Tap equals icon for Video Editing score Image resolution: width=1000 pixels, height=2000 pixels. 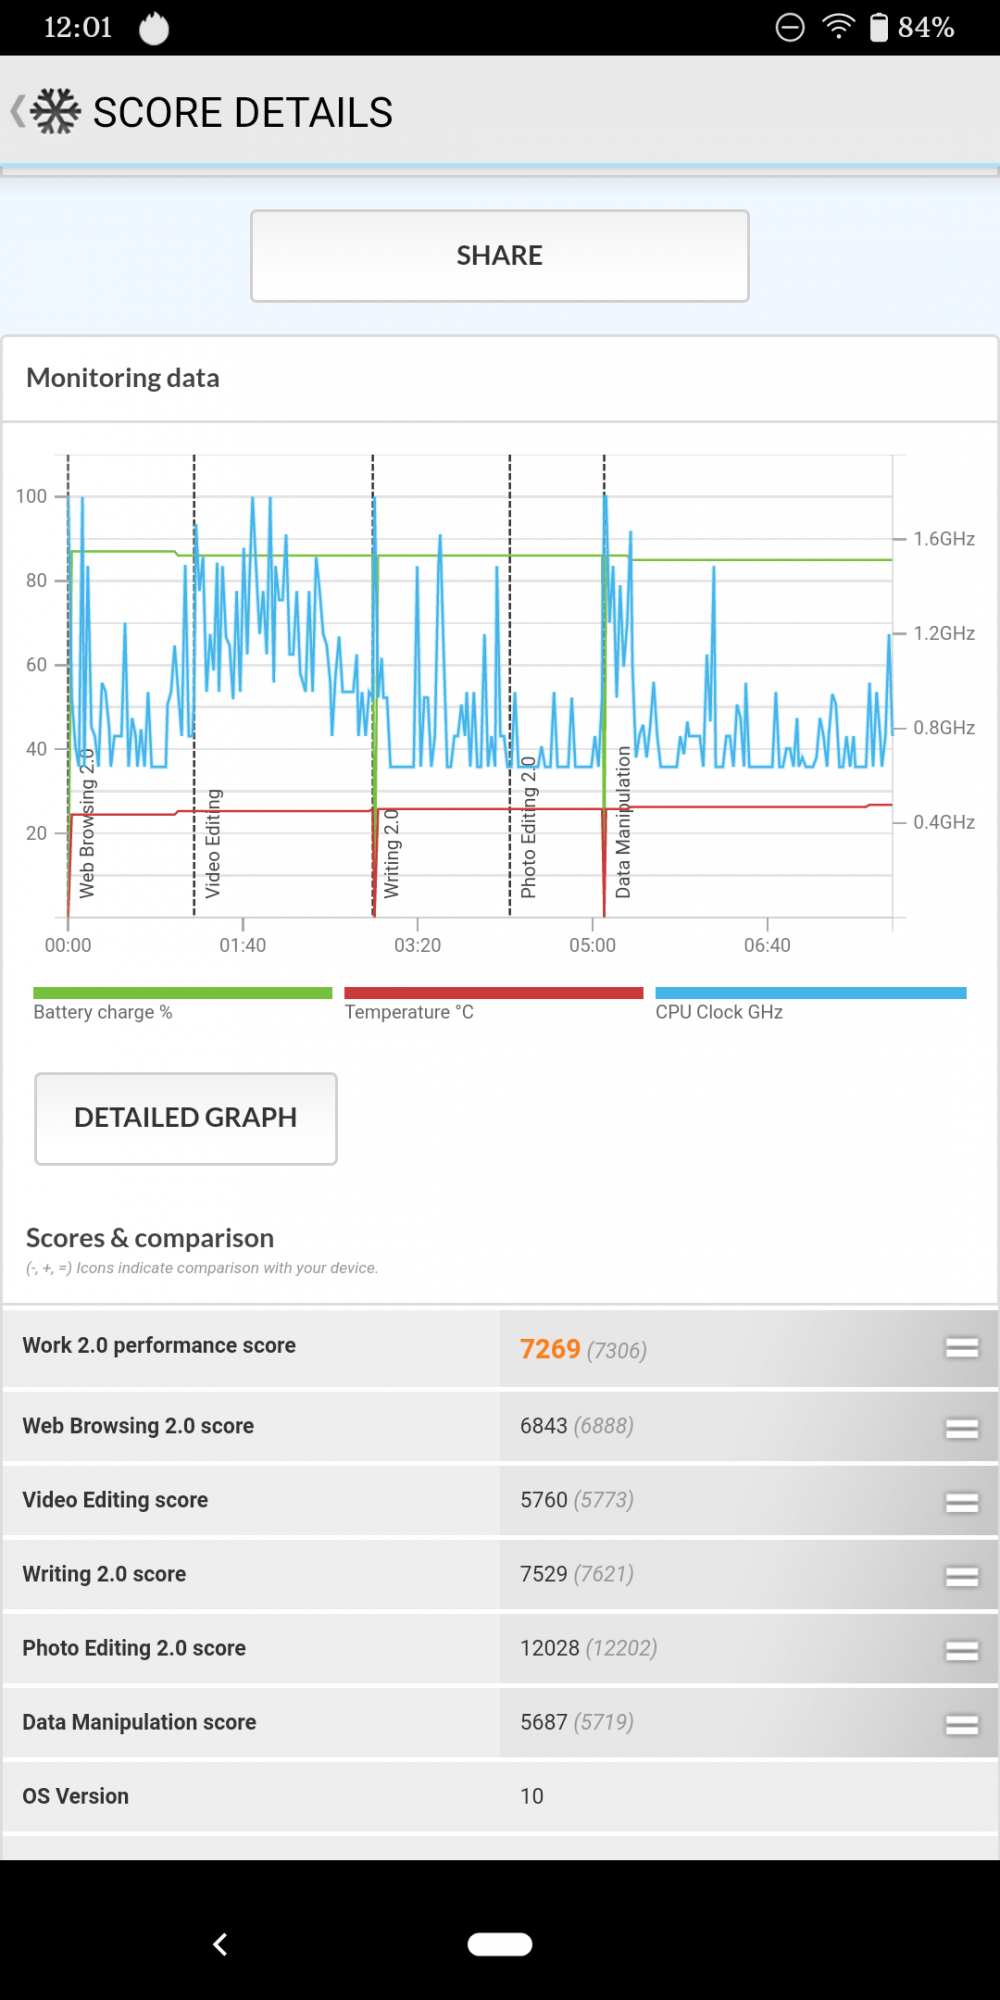point(961,1502)
